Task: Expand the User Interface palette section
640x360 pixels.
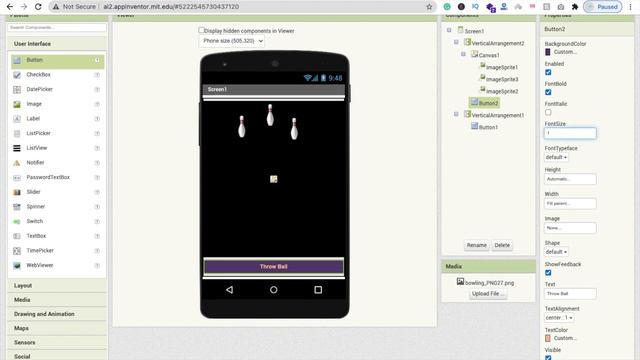Action: [x=57, y=44]
